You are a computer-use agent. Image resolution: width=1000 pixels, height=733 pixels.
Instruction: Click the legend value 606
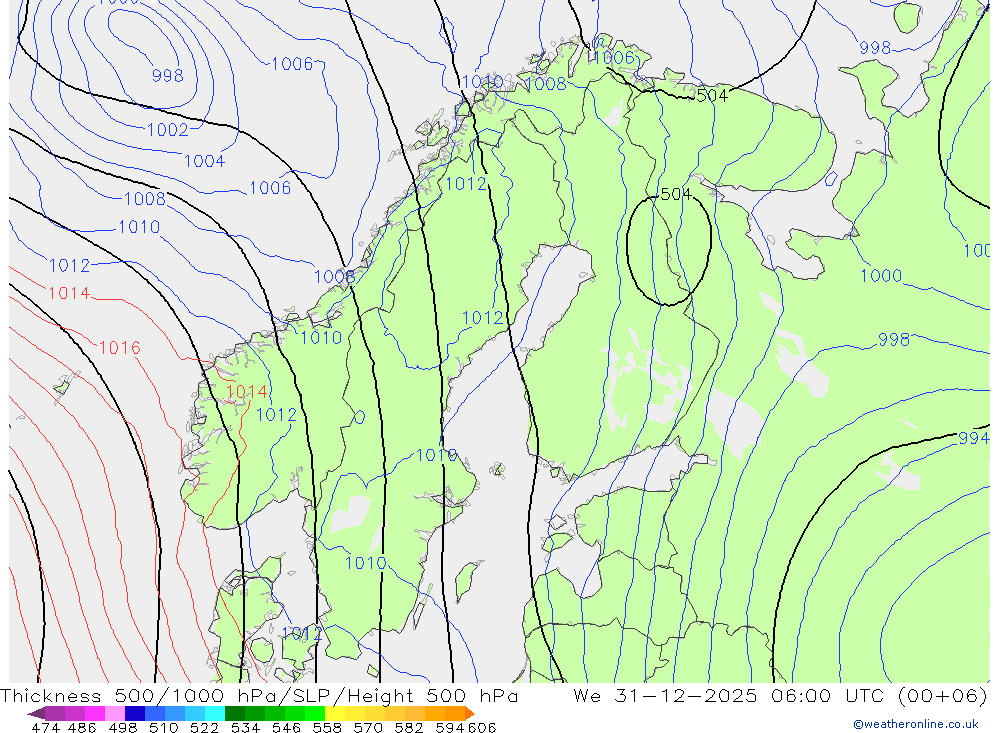[x=482, y=727]
